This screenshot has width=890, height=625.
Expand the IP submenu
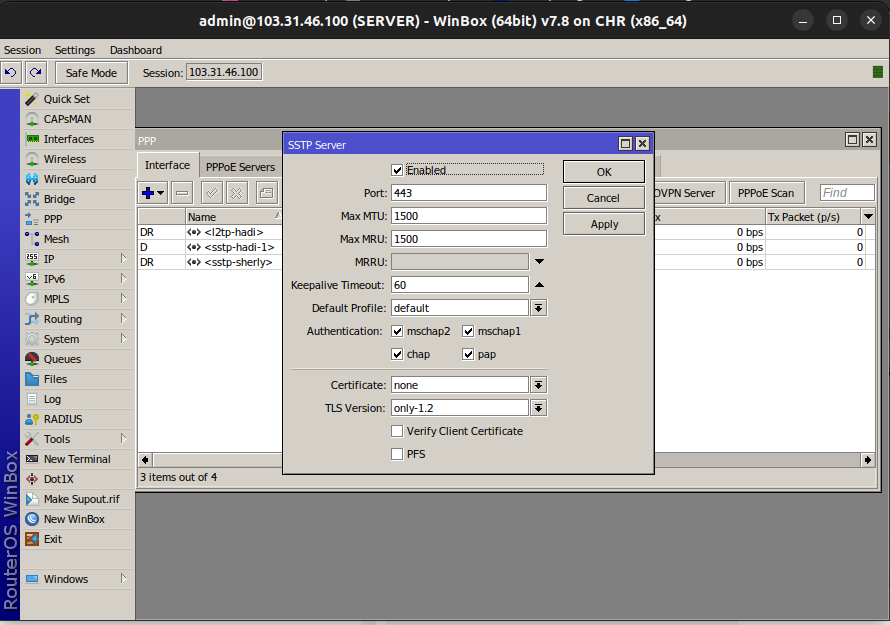[123, 259]
